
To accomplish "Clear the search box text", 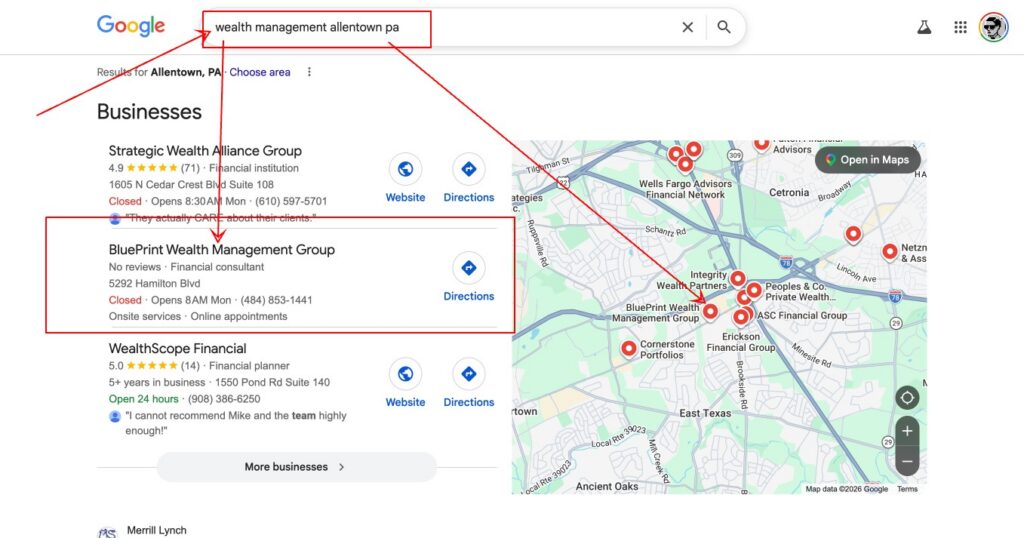I will pyautogui.click(x=687, y=28).
